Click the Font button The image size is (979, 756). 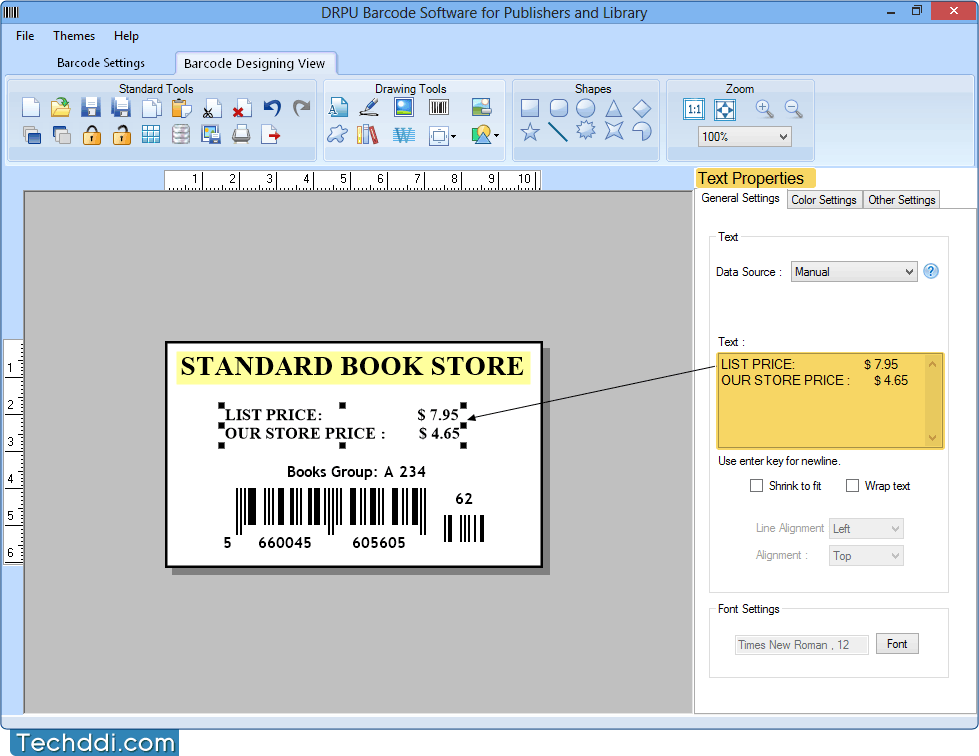(x=897, y=644)
